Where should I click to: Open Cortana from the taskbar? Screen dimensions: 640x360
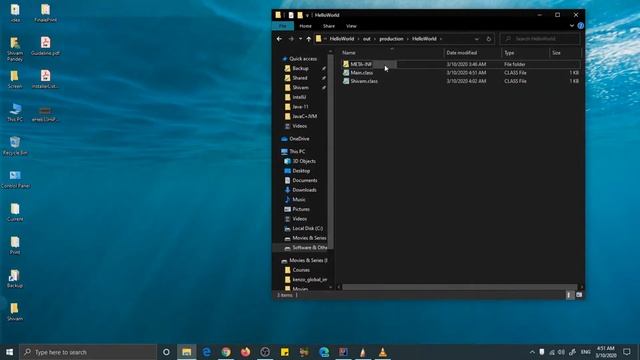166,352
